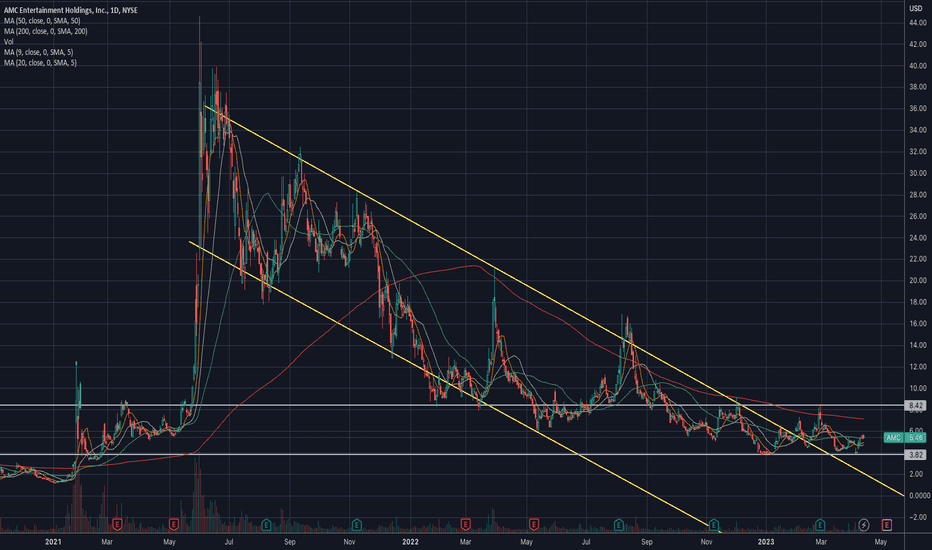Select the MA 20 indicator legend
The height and width of the screenshot is (550, 932).
40,62
